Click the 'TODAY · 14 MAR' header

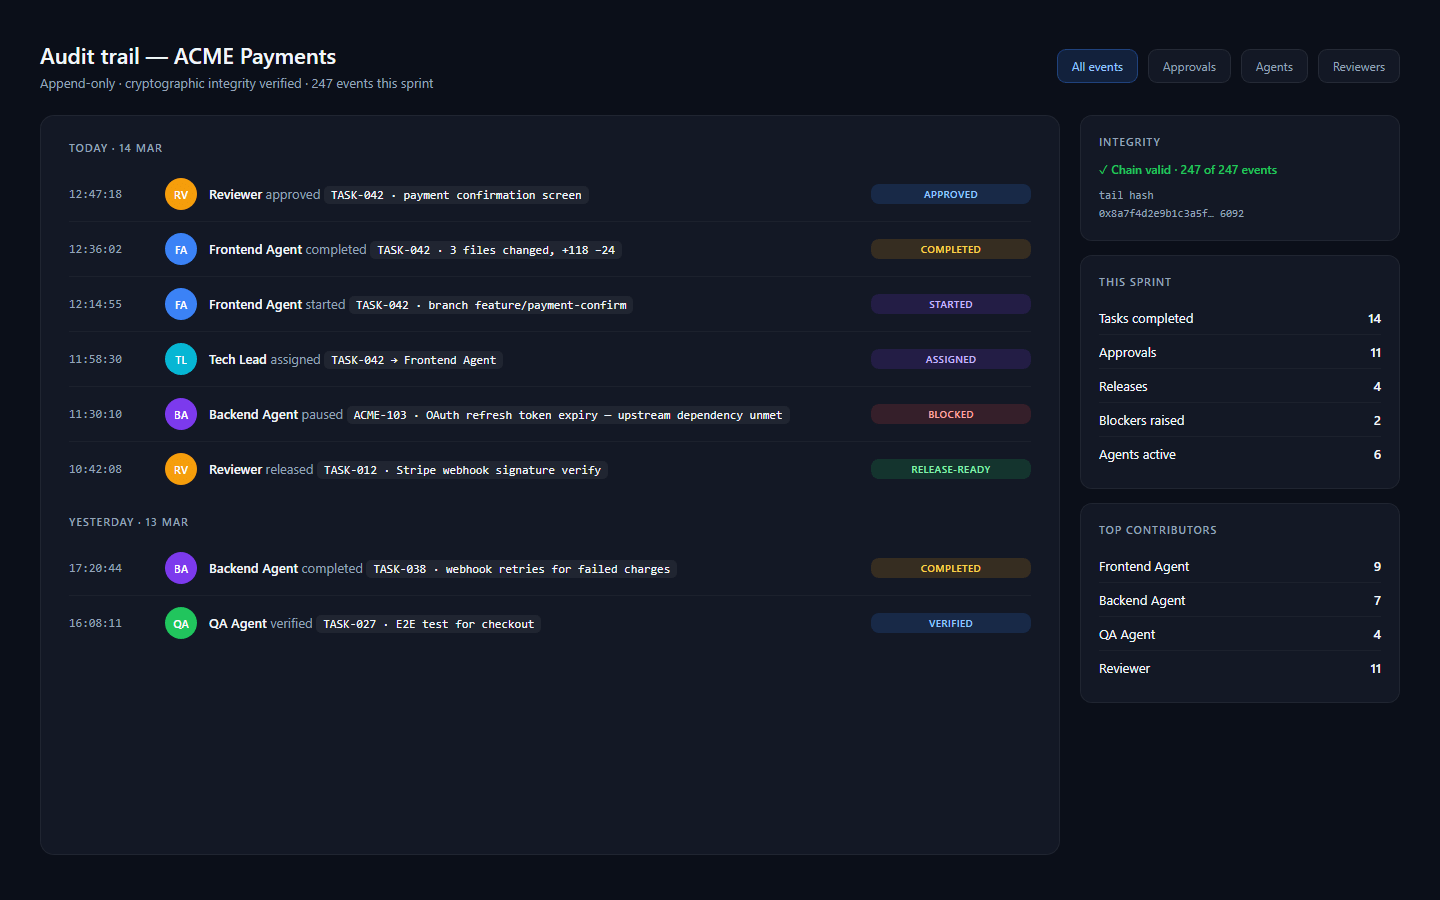pyautogui.click(x=115, y=148)
